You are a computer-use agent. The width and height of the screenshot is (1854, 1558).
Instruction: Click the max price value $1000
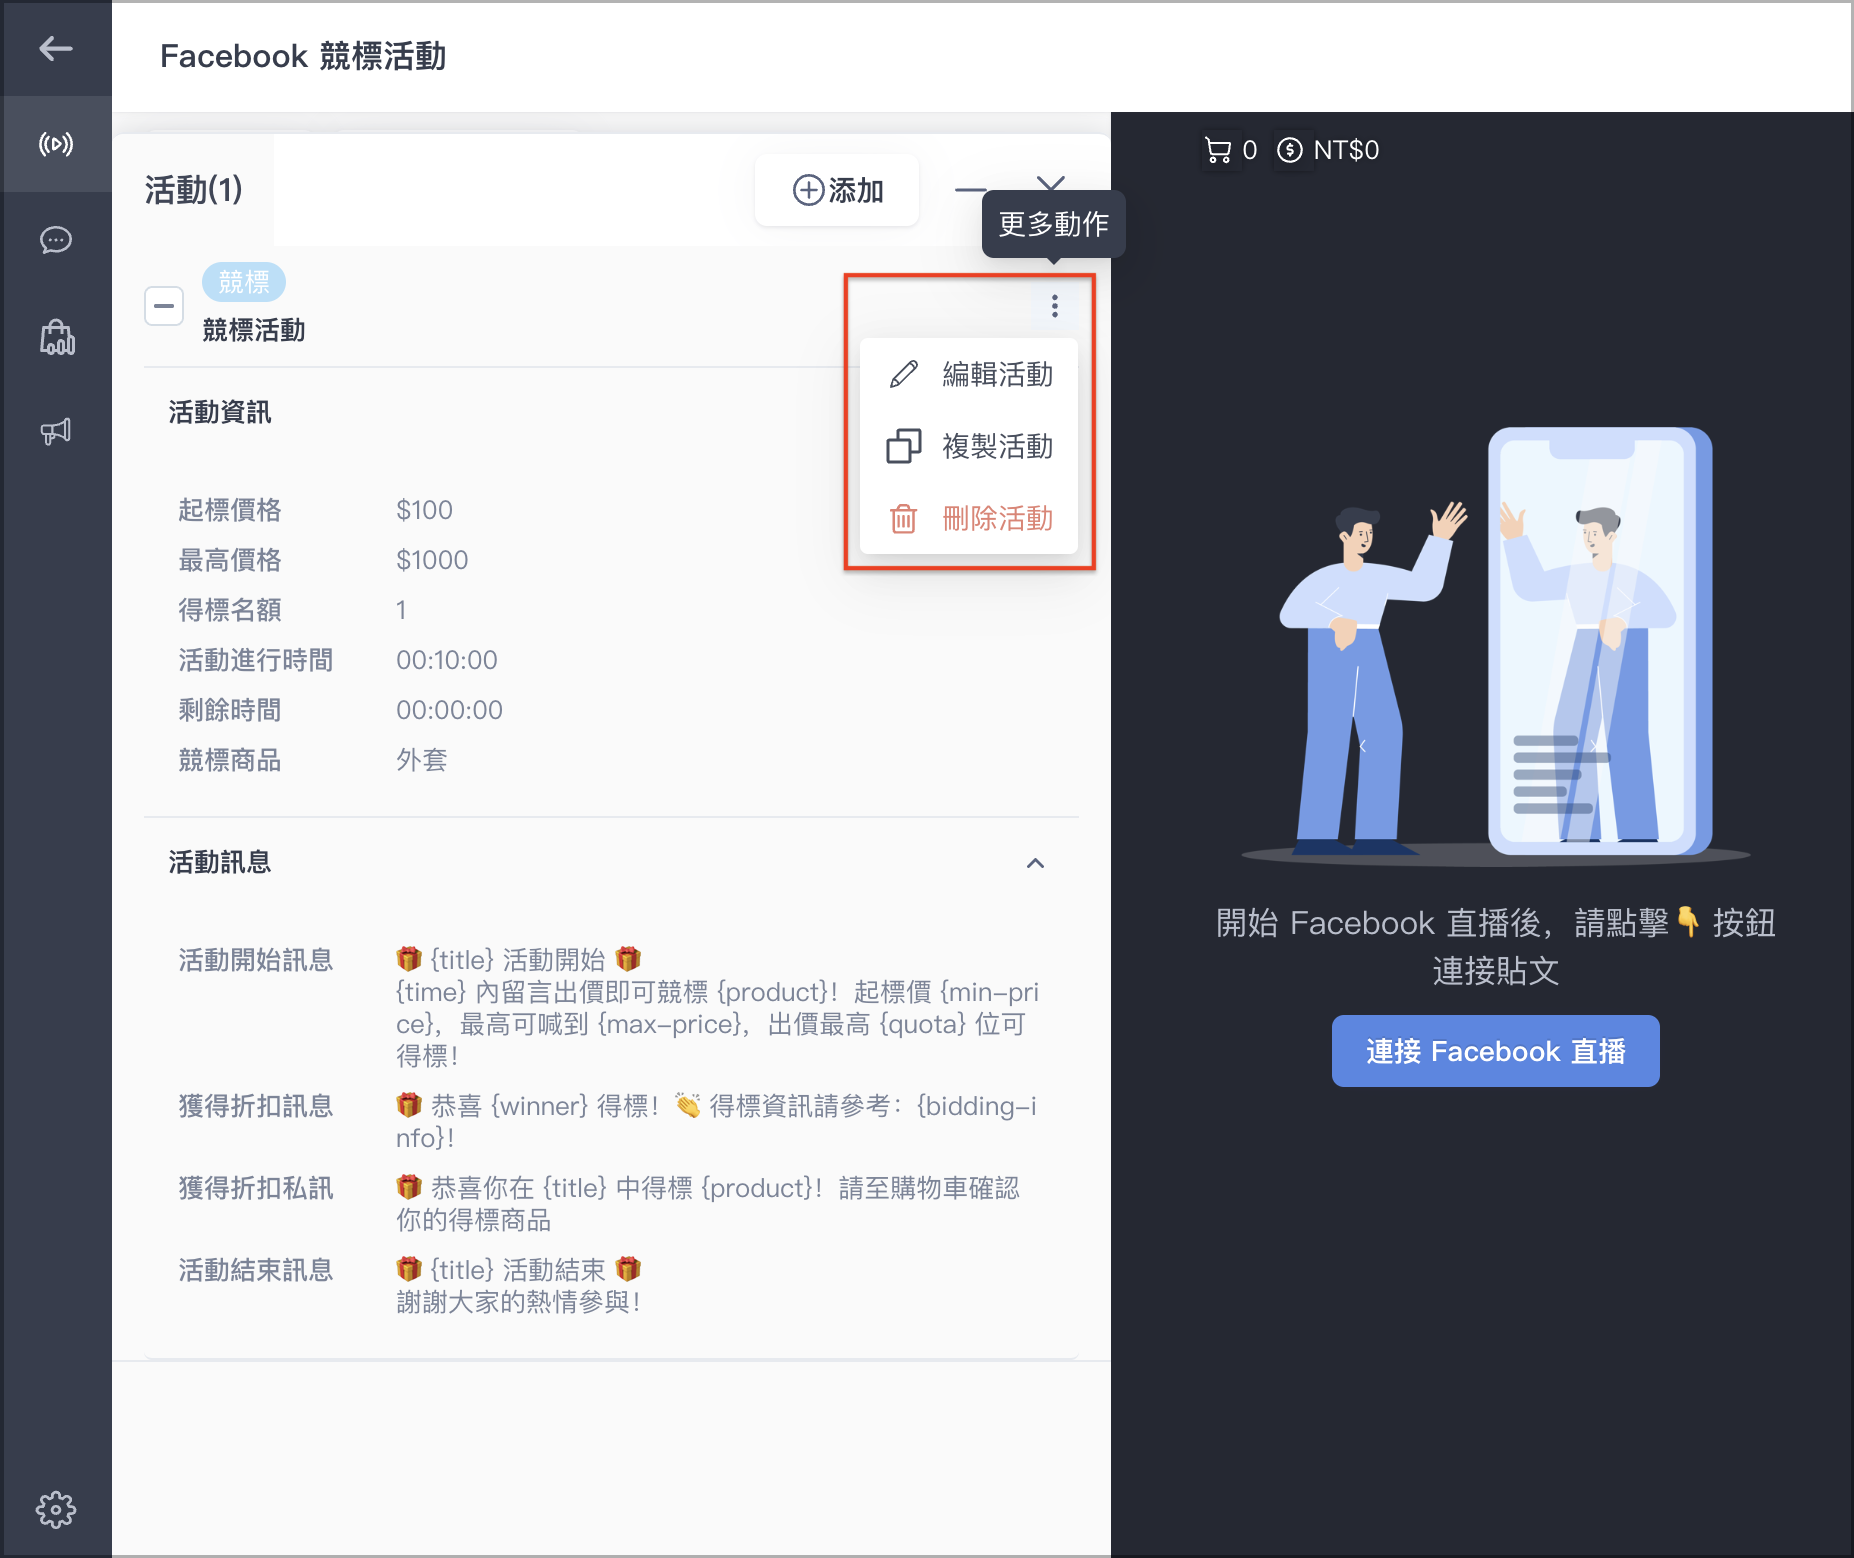tap(432, 560)
